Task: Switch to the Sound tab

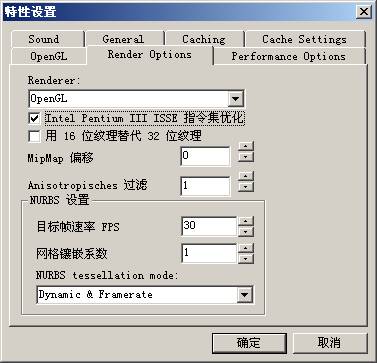Action: 47,39
